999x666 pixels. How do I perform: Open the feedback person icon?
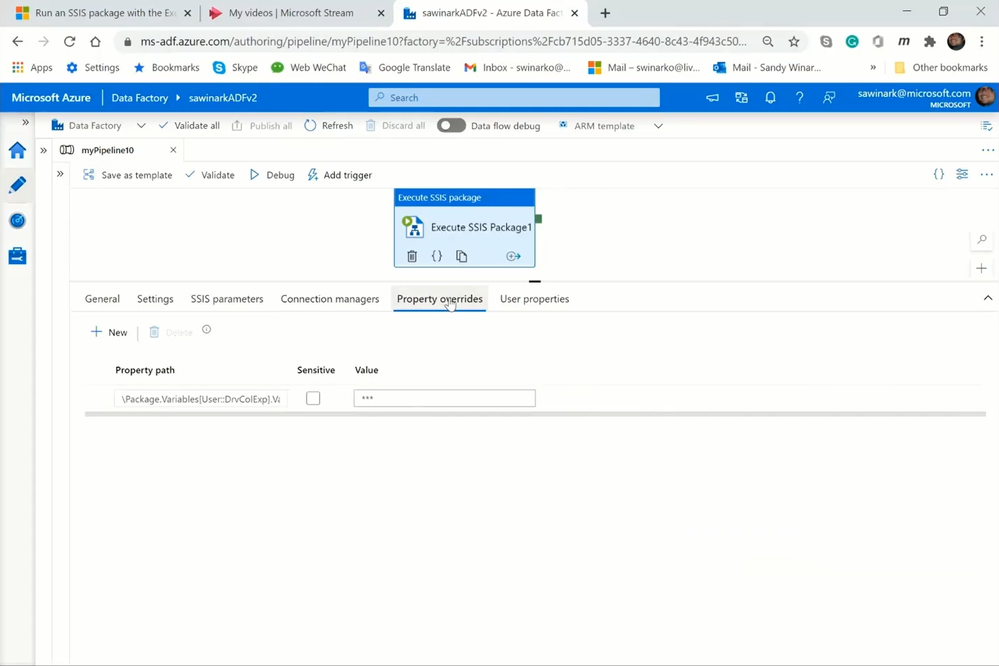pos(828,98)
